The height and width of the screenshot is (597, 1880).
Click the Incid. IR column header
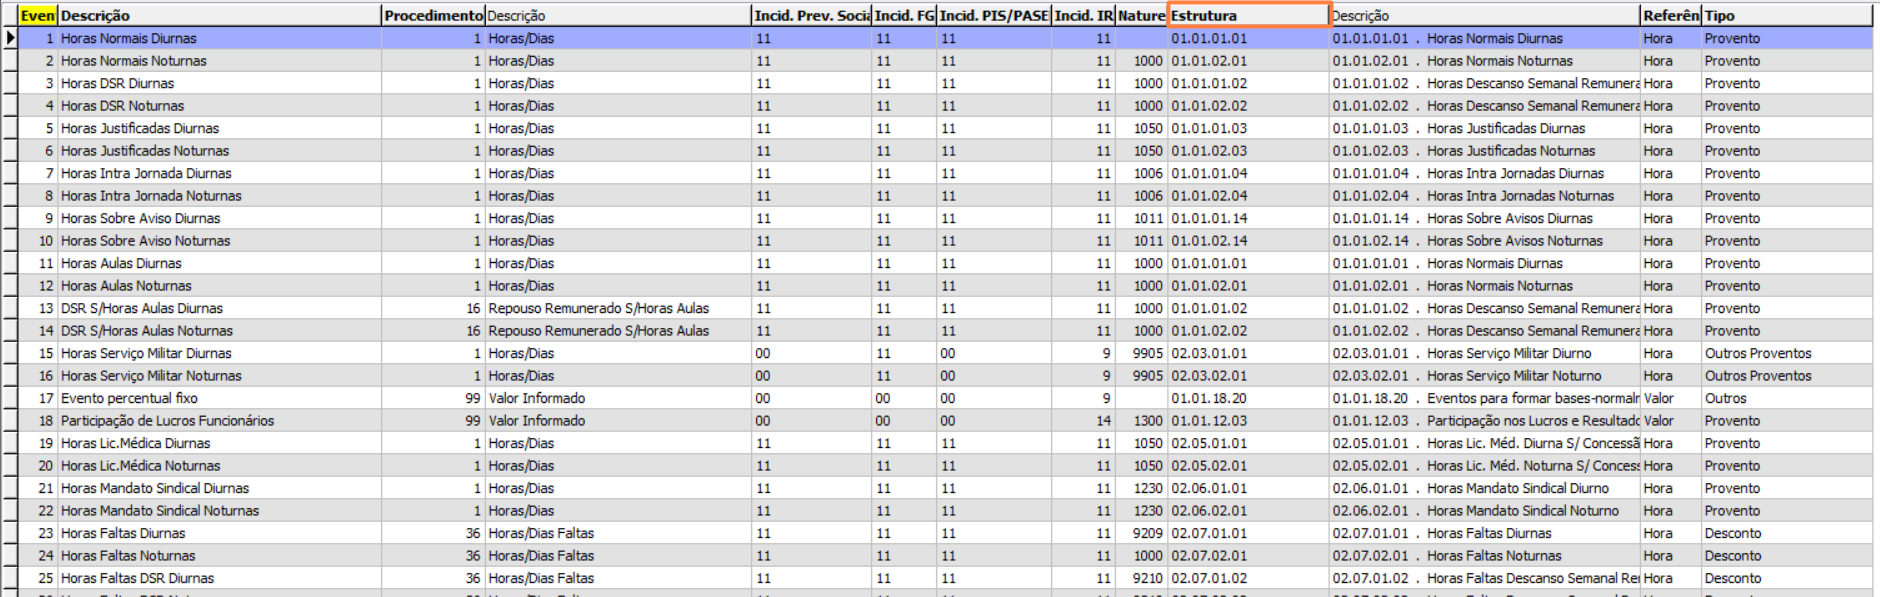(1083, 15)
